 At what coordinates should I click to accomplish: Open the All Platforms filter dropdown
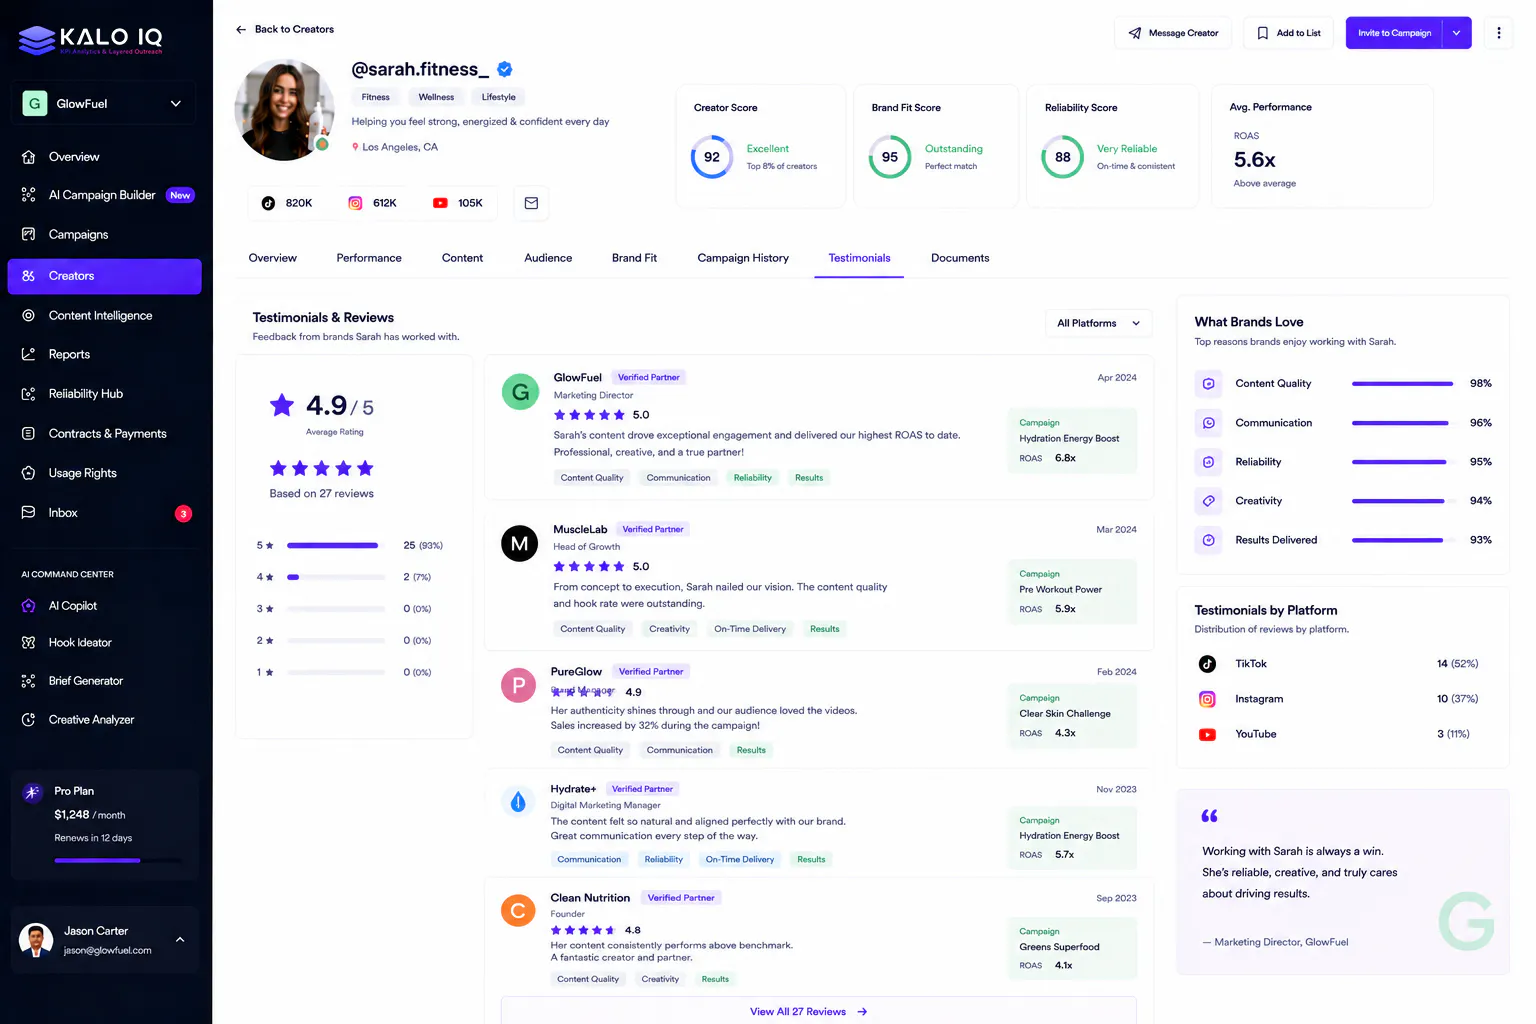point(1098,323)
